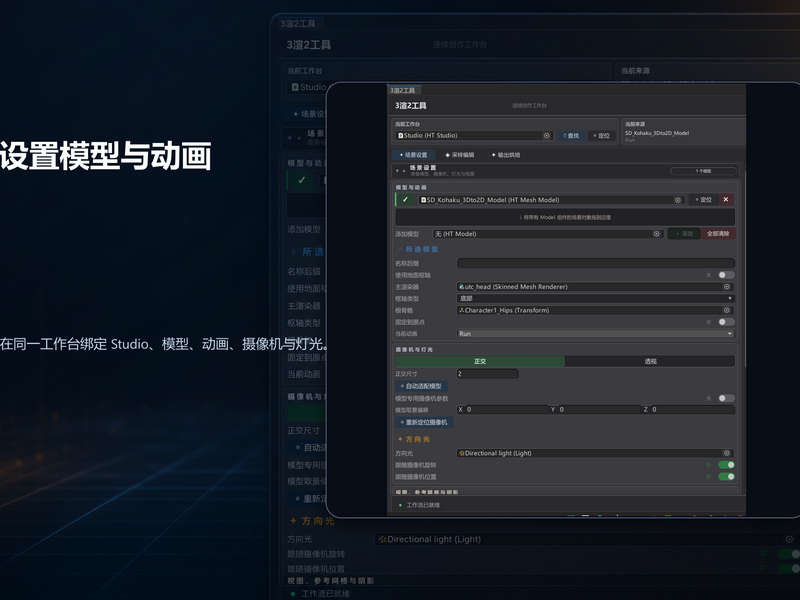Open object picker for SD_Kohaku_3Dto2D_Model field
The height and width of the screenshot is (600, 800).
point(678,200)
